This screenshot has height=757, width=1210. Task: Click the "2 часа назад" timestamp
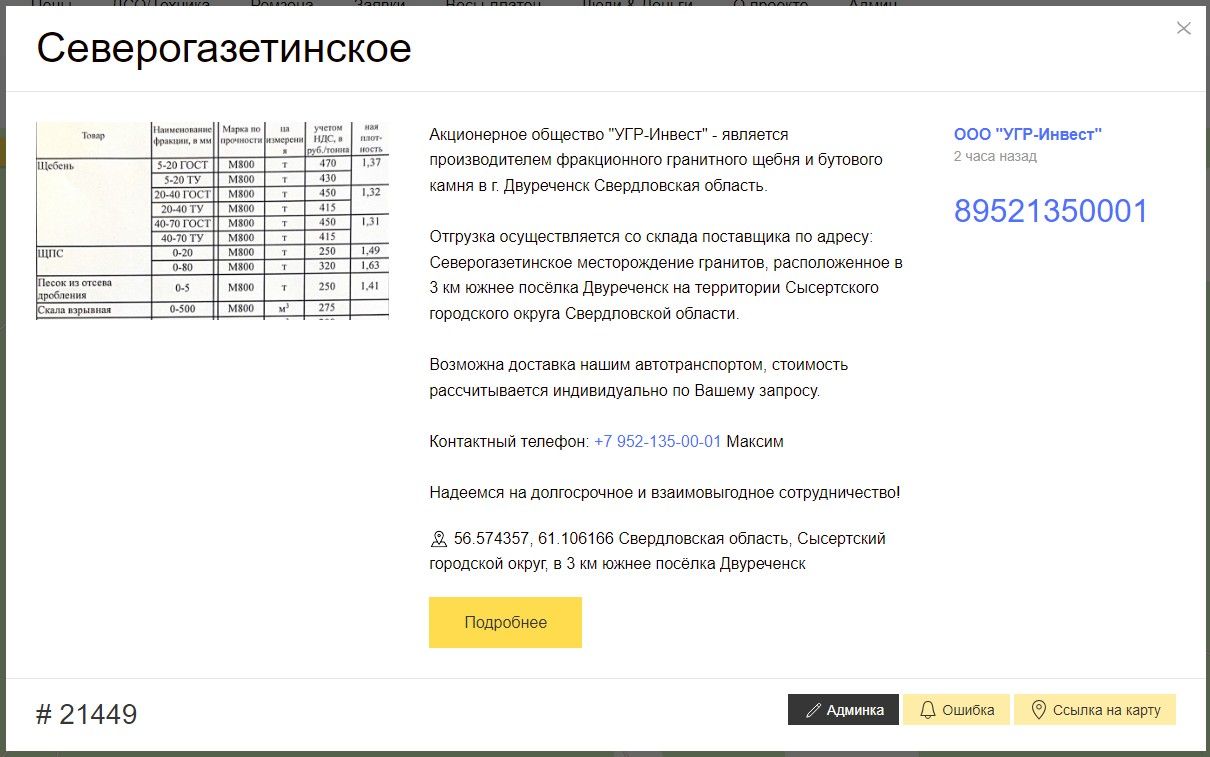pyautogui.click(x=995, y=156)
